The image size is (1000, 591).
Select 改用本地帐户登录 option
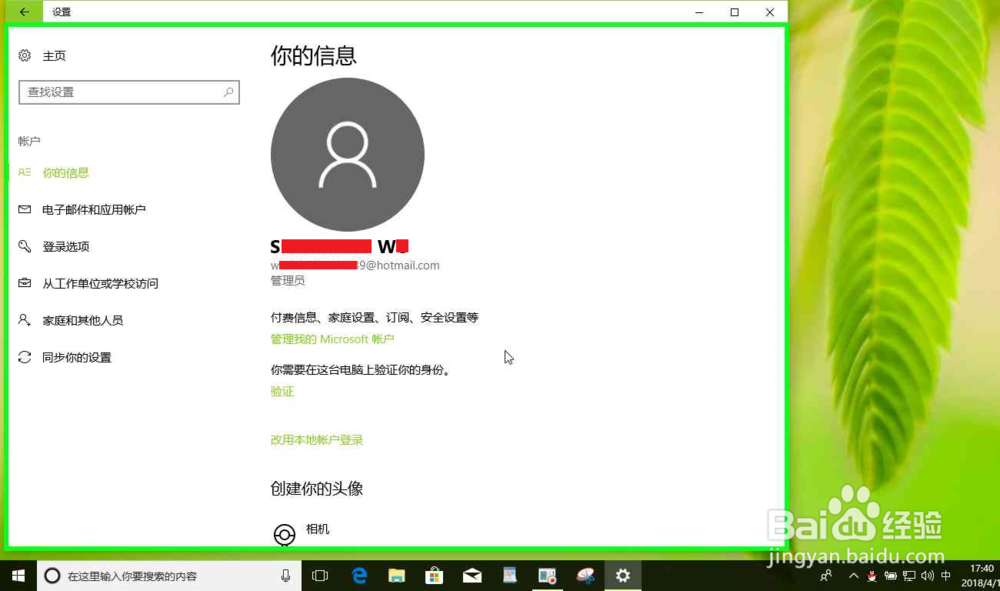click(315, 439)
